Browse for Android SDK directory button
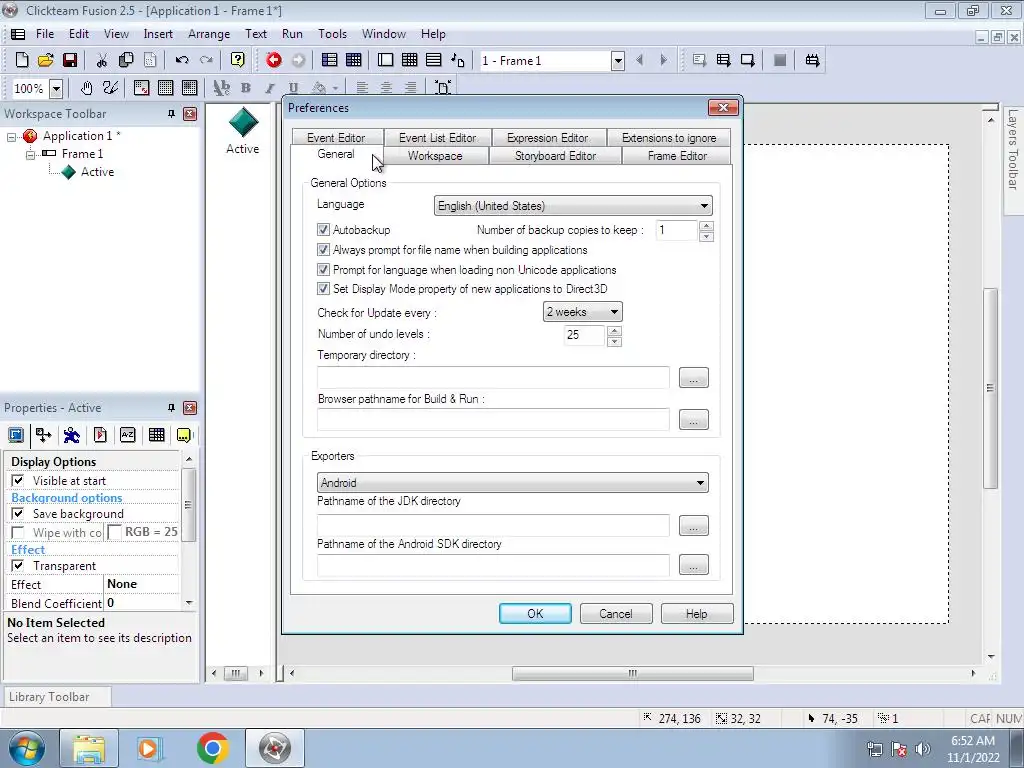Image resolution: width=1024 pixels, height=768 pixels. click(x=694, y=565)
